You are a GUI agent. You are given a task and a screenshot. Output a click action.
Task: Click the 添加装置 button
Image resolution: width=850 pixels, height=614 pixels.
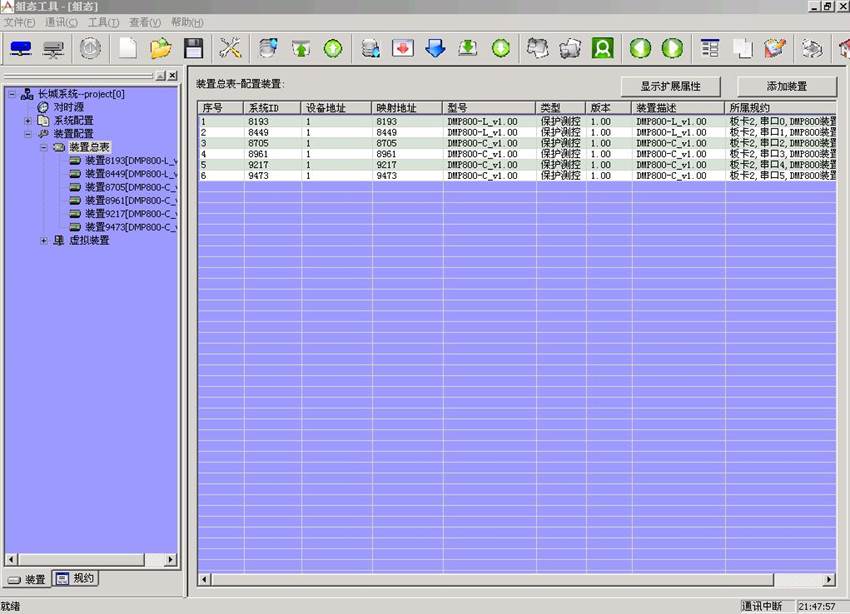pos(787,86)
